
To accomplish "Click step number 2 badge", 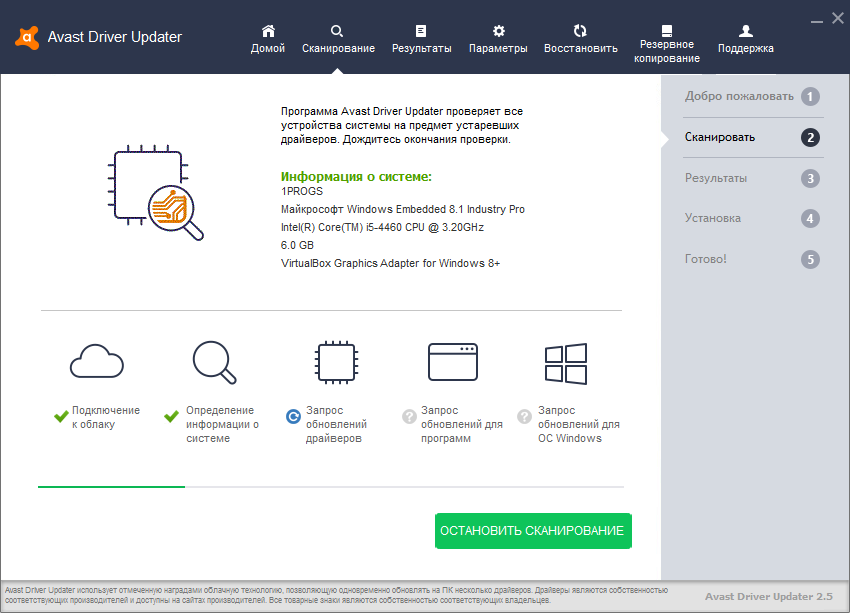I will (x=810, y=138).
